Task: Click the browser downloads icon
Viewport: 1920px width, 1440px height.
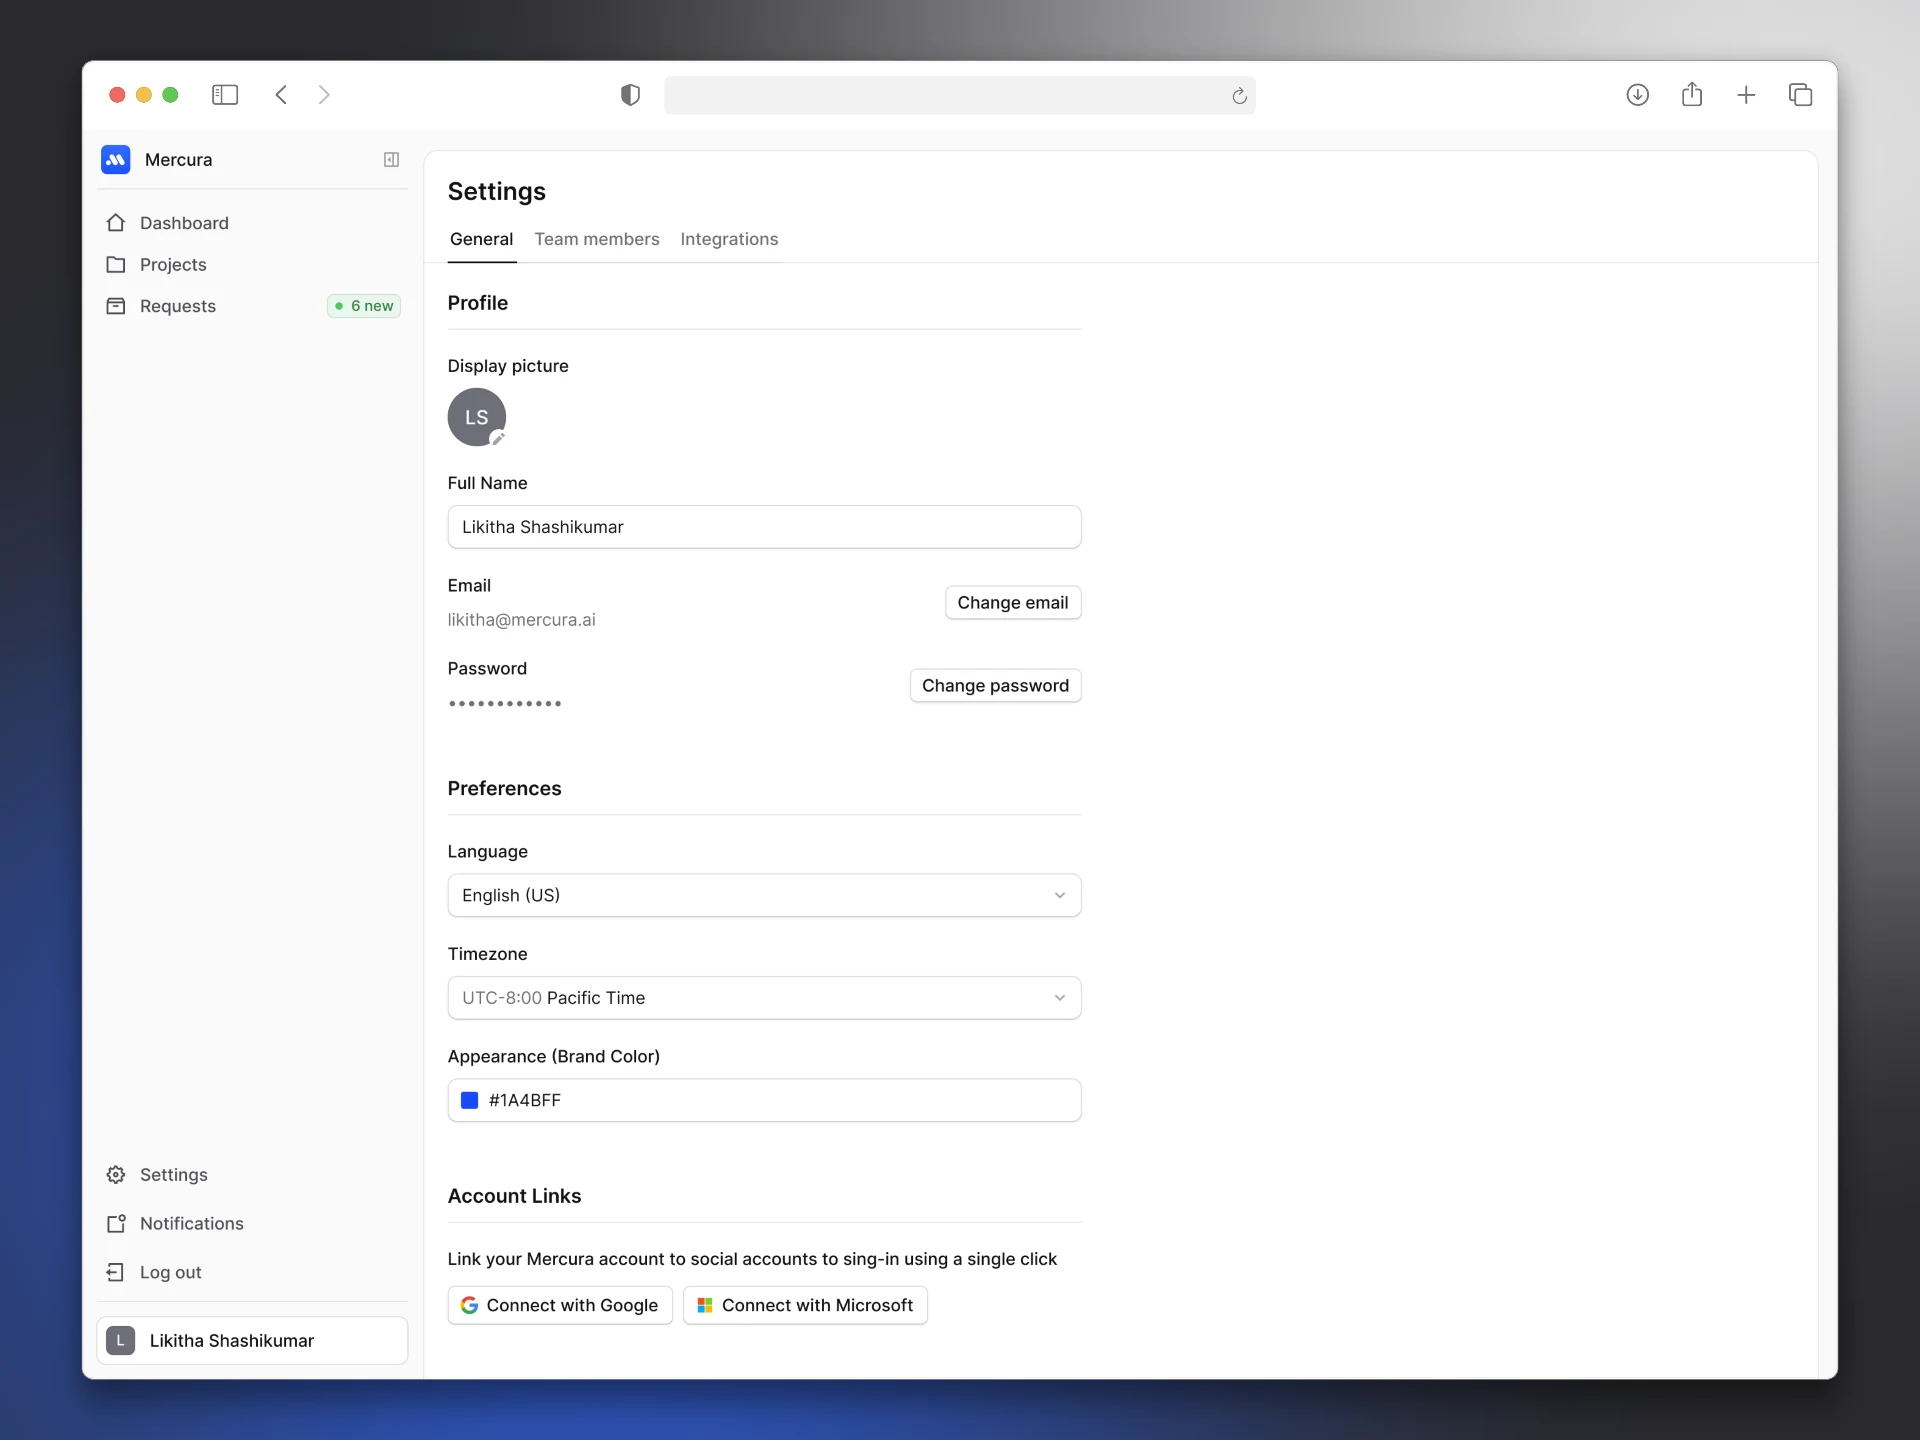Action: 1637,95
